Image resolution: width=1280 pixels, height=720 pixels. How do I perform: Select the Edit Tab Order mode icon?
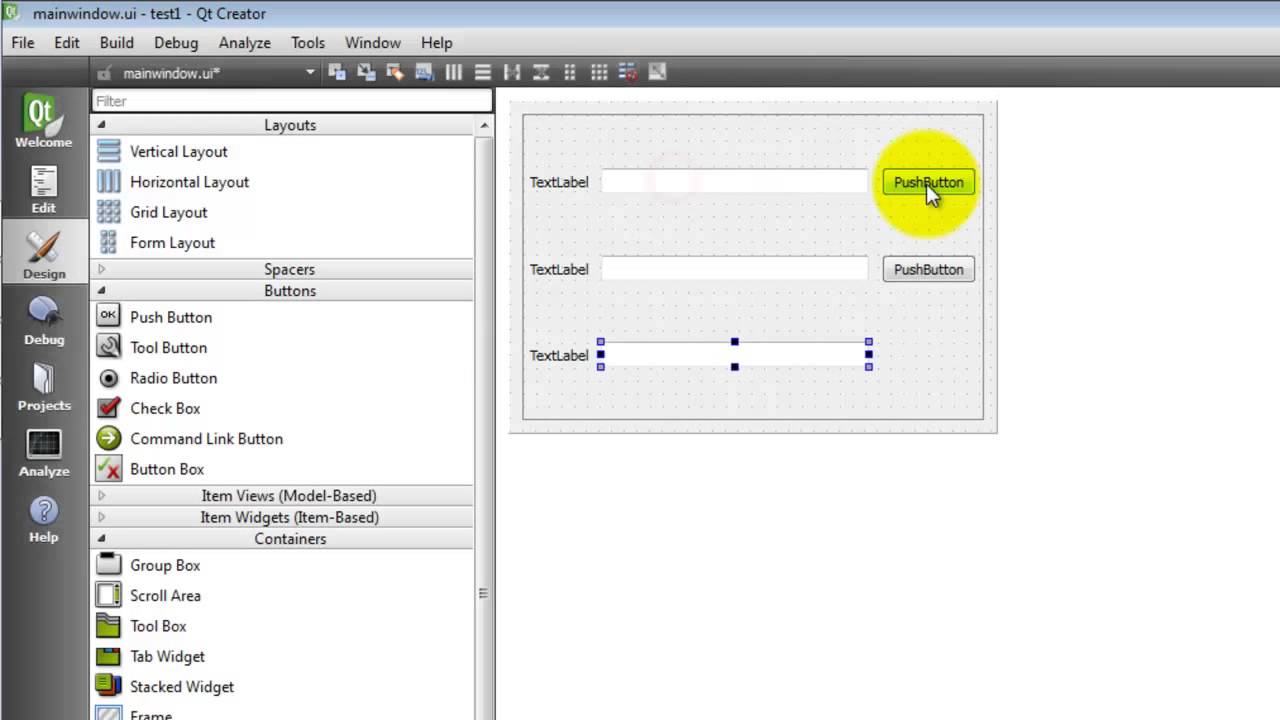[424, 72]
